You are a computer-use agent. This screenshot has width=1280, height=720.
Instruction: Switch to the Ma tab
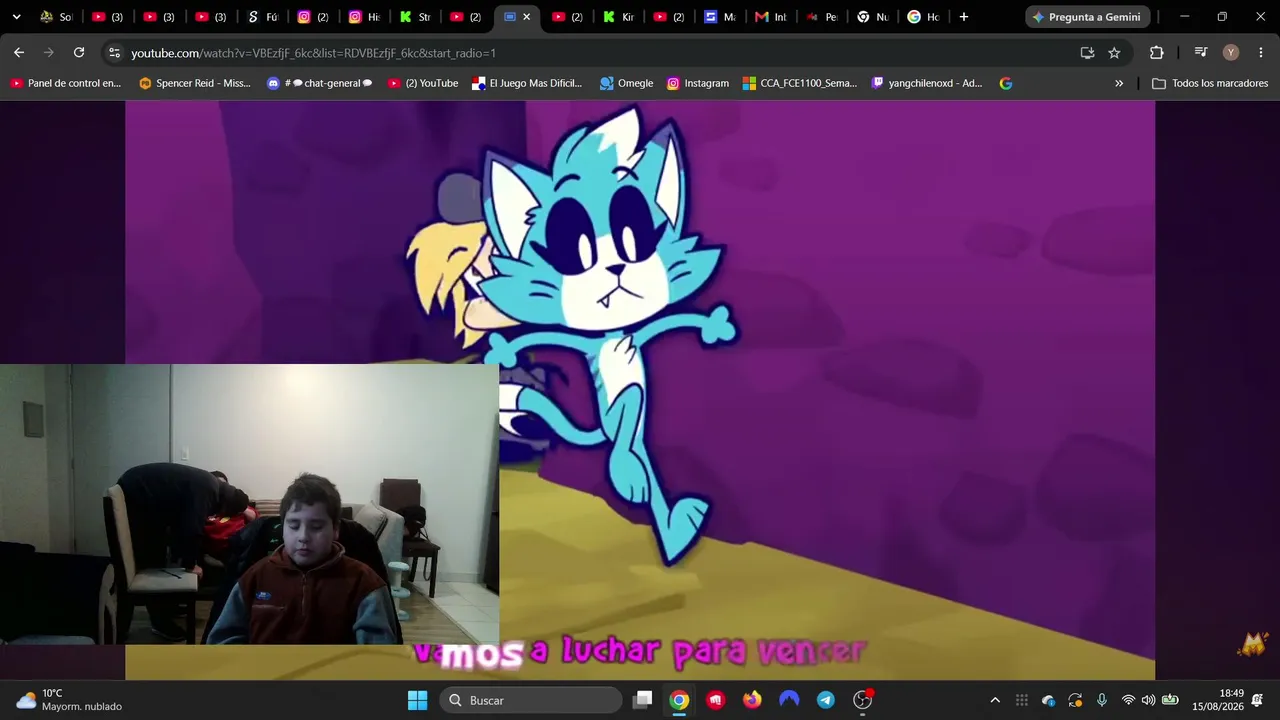pyautogui.click(x=720, y=17)
